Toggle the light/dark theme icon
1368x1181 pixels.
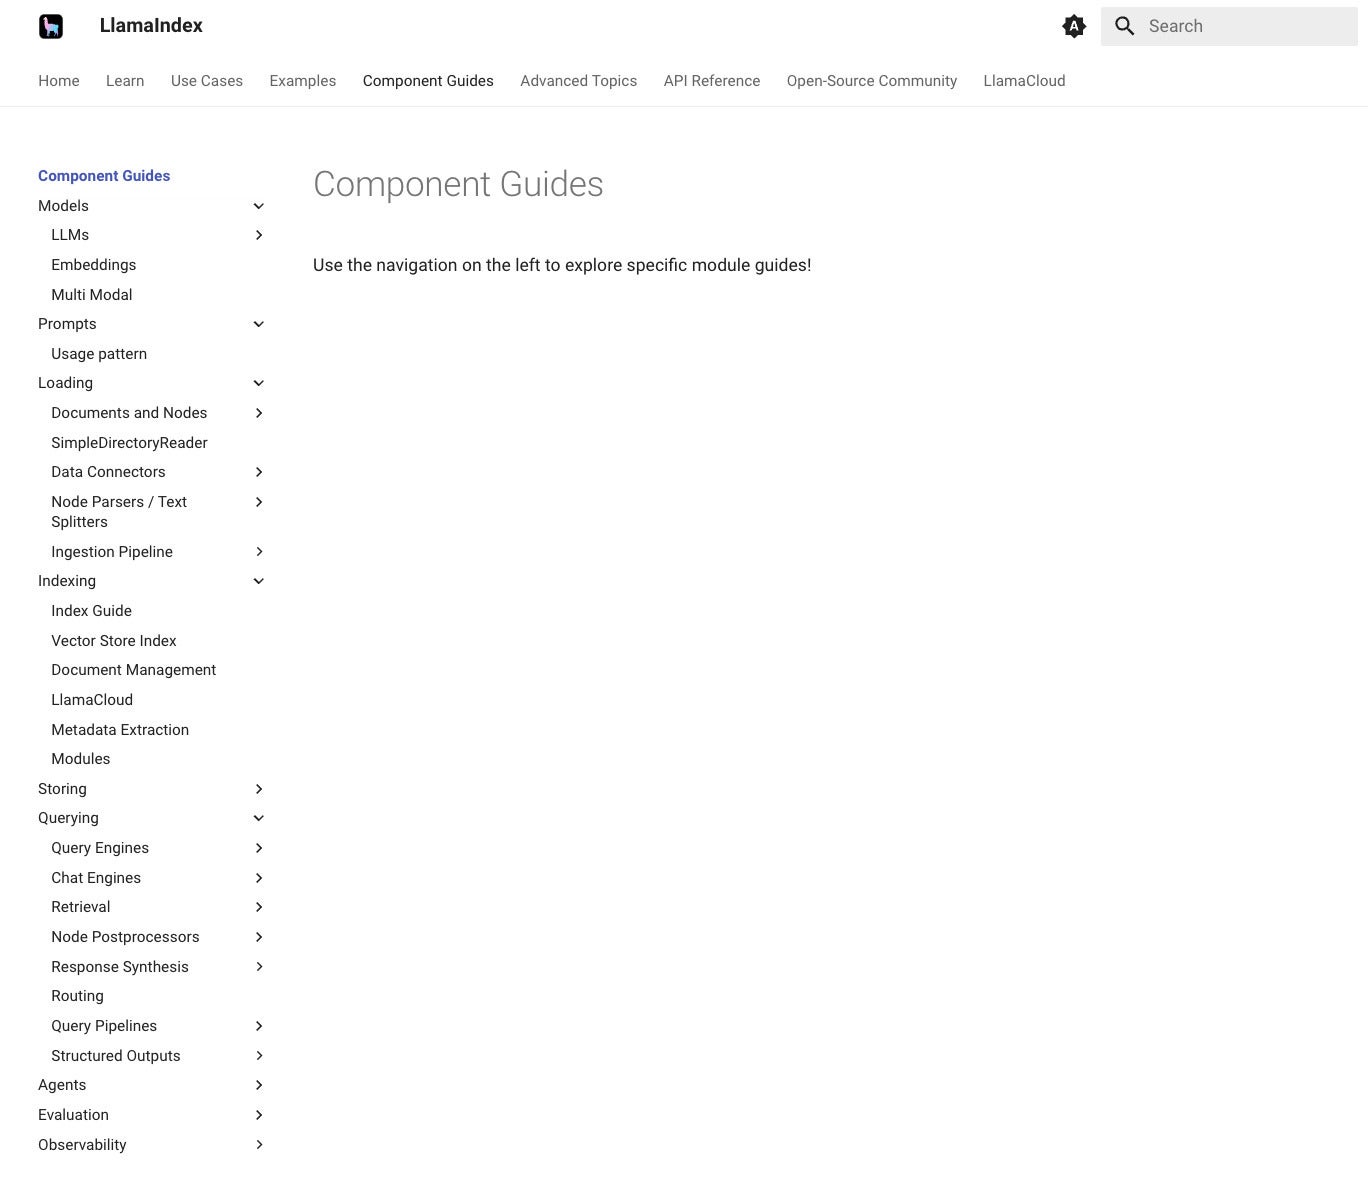coord(1074,26)
